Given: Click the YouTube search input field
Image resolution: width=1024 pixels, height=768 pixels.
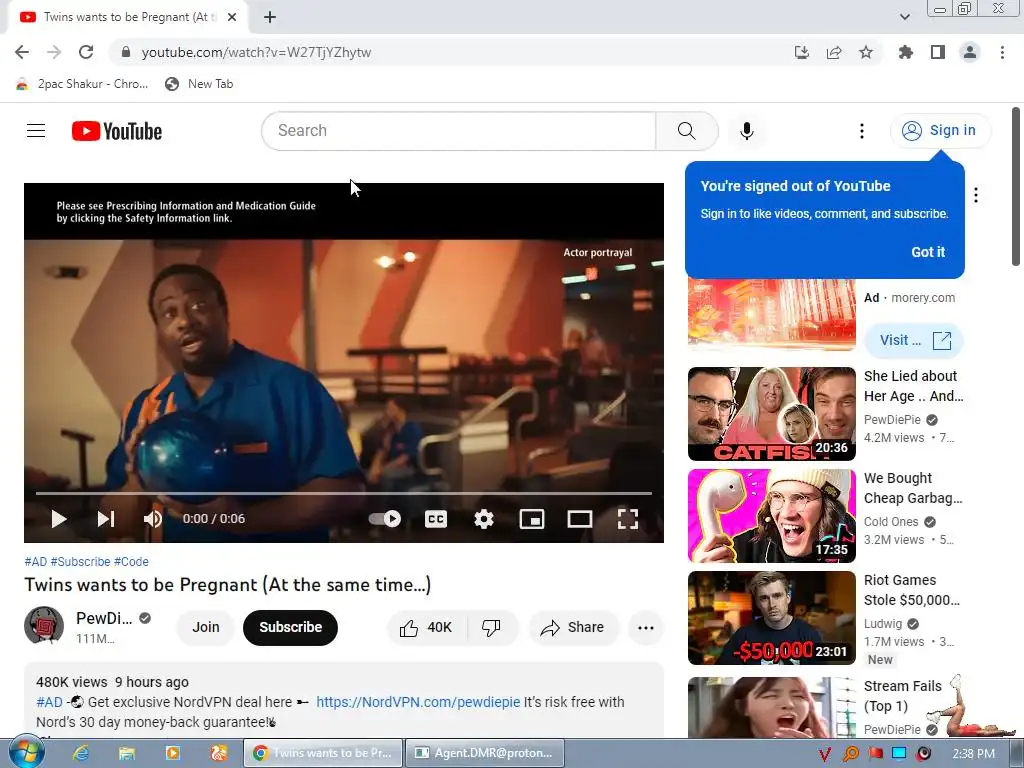Looking at the screenshot, I should (x=458, y=131).
